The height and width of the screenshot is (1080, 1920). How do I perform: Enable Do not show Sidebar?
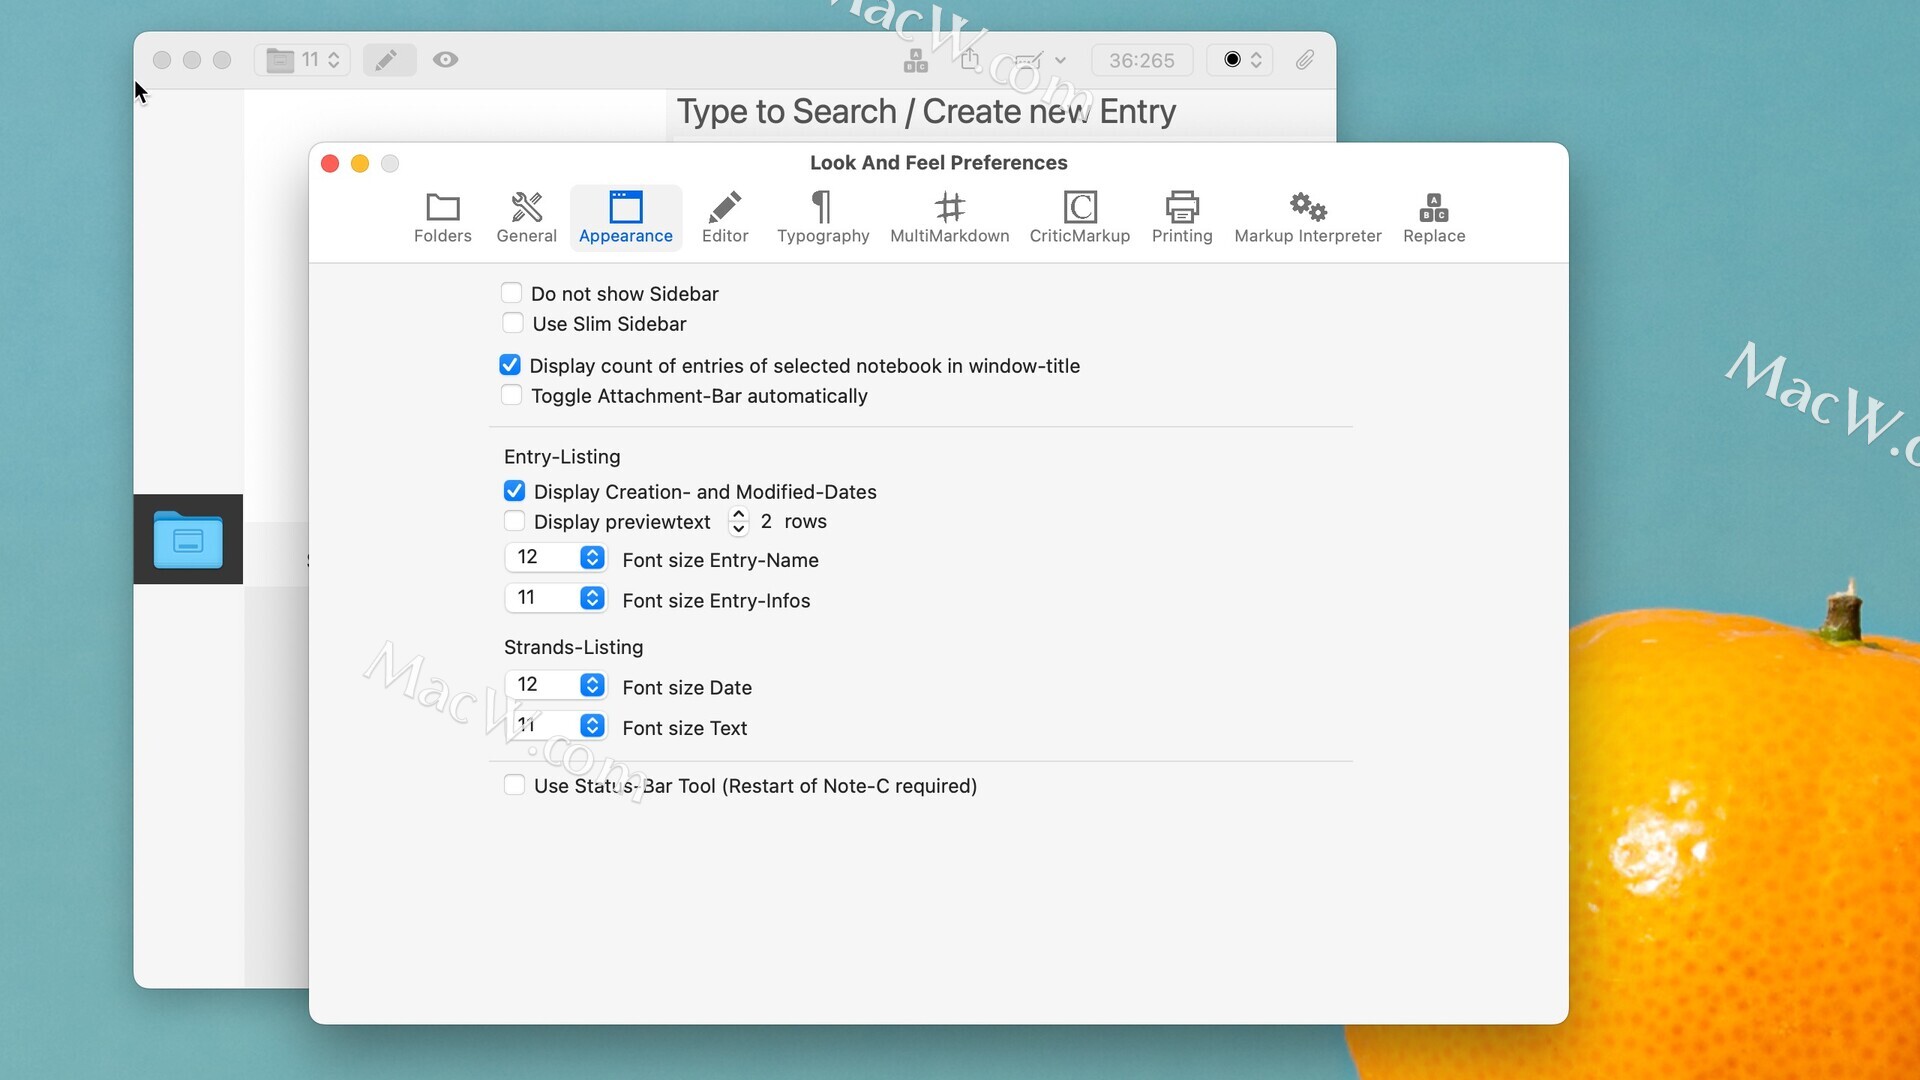[x=511, y=293]
